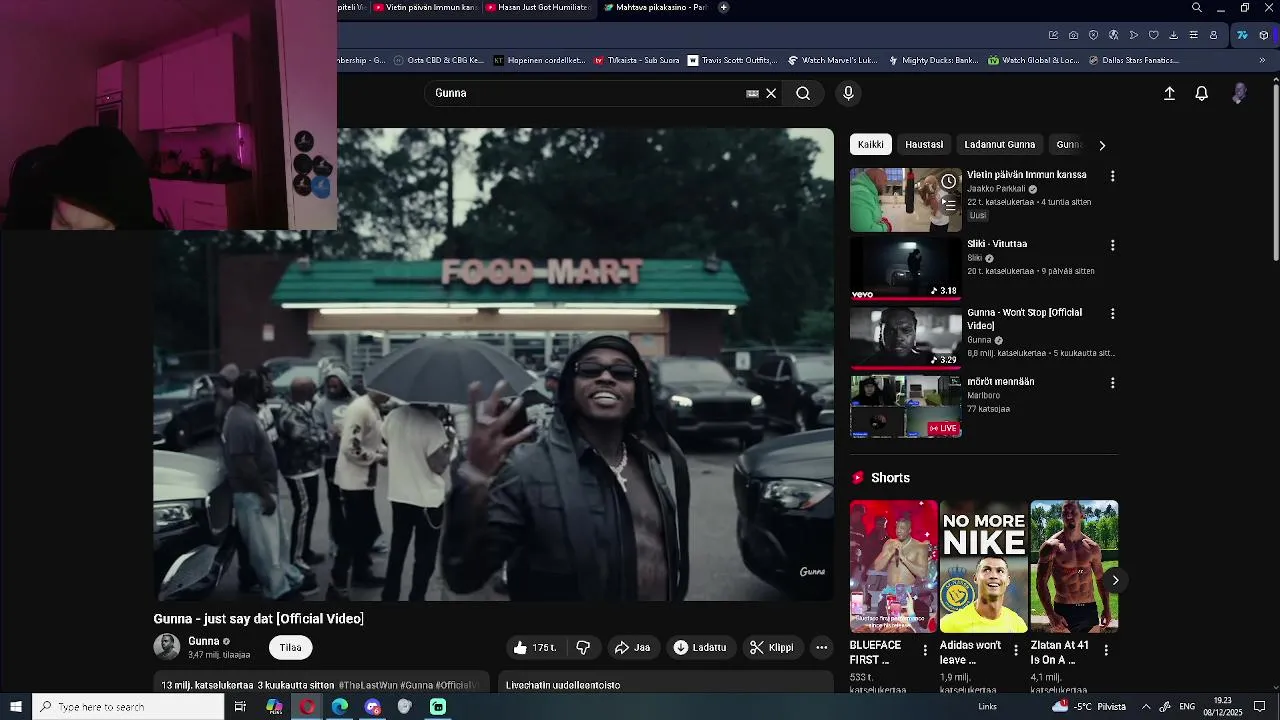Open the mörot mennään live stream
The width and height of the screenshot is (1280, 720).
pos(905,407)
